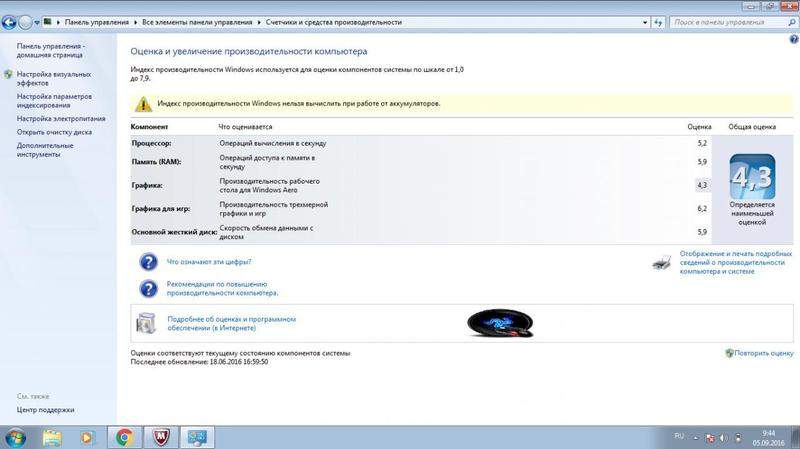Select 'Панель управления' breadcrumb in address bar

[97, 22]
